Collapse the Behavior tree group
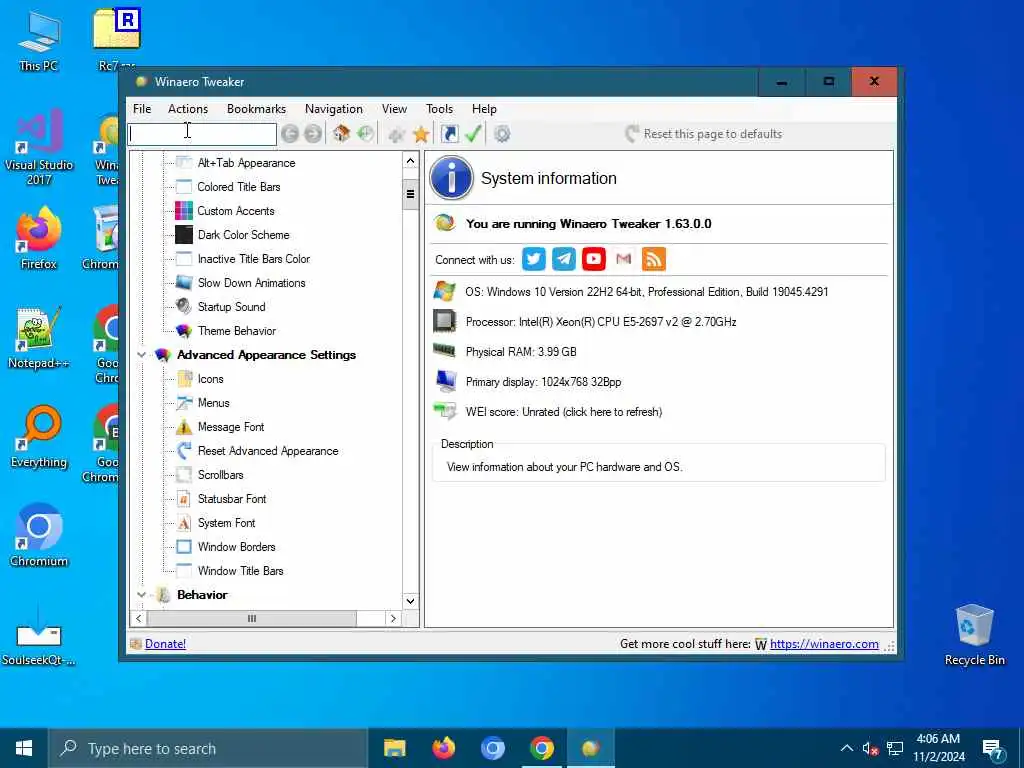 tap(141, 595)
